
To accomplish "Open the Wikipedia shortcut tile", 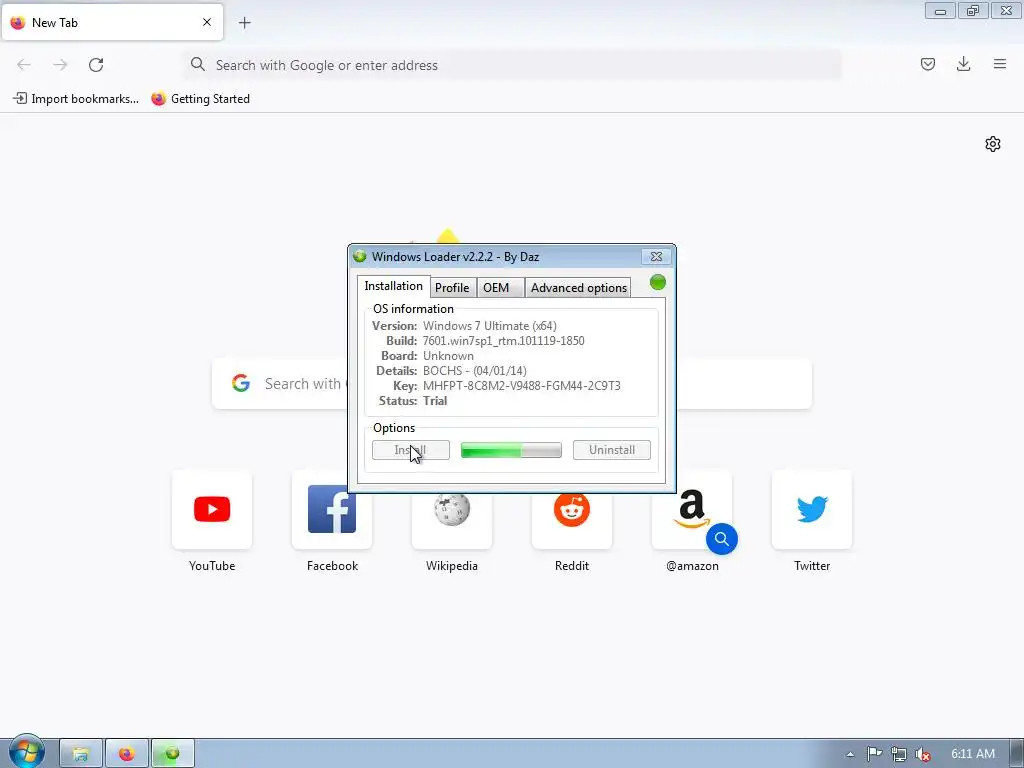I will coord(452,521).
